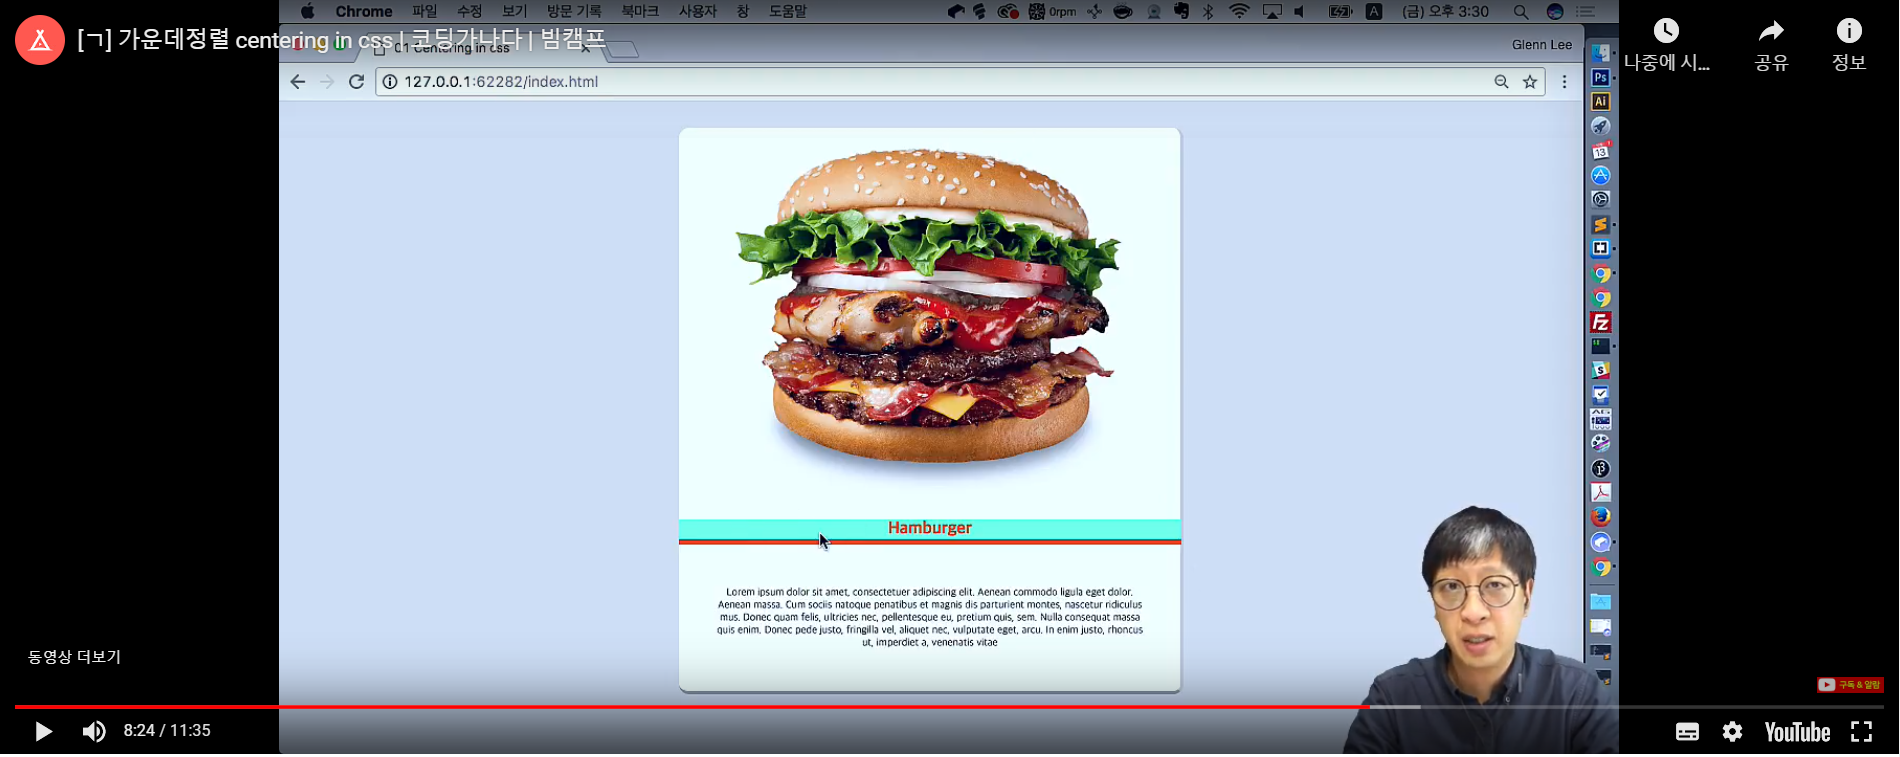Open Spotlight search in menu bar
The image size is (1900, 757).
[1521, 12]
